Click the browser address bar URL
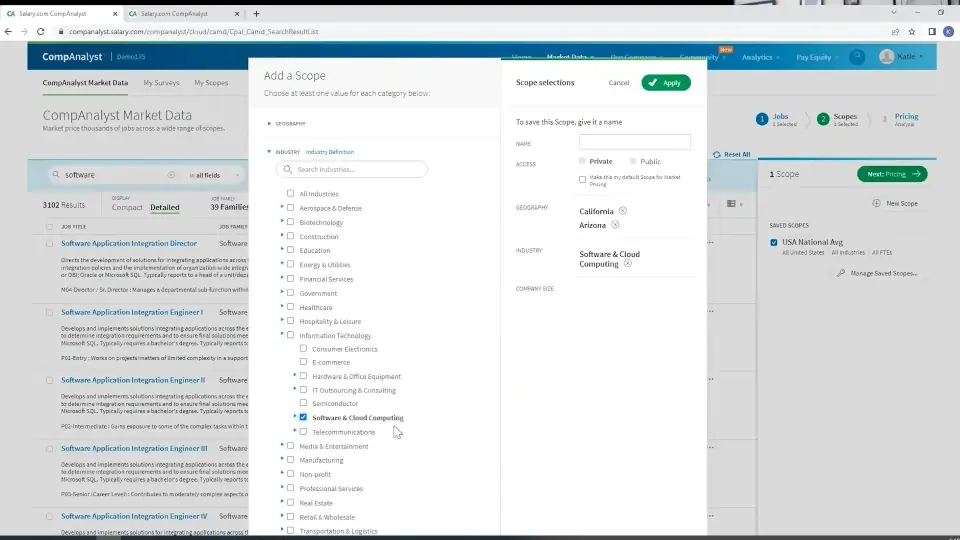 (x=193, y=31)
